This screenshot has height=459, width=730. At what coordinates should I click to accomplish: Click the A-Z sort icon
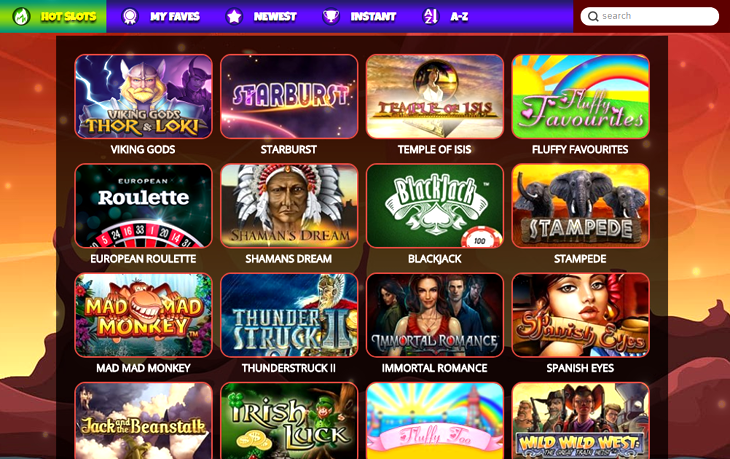pos(430,17)
